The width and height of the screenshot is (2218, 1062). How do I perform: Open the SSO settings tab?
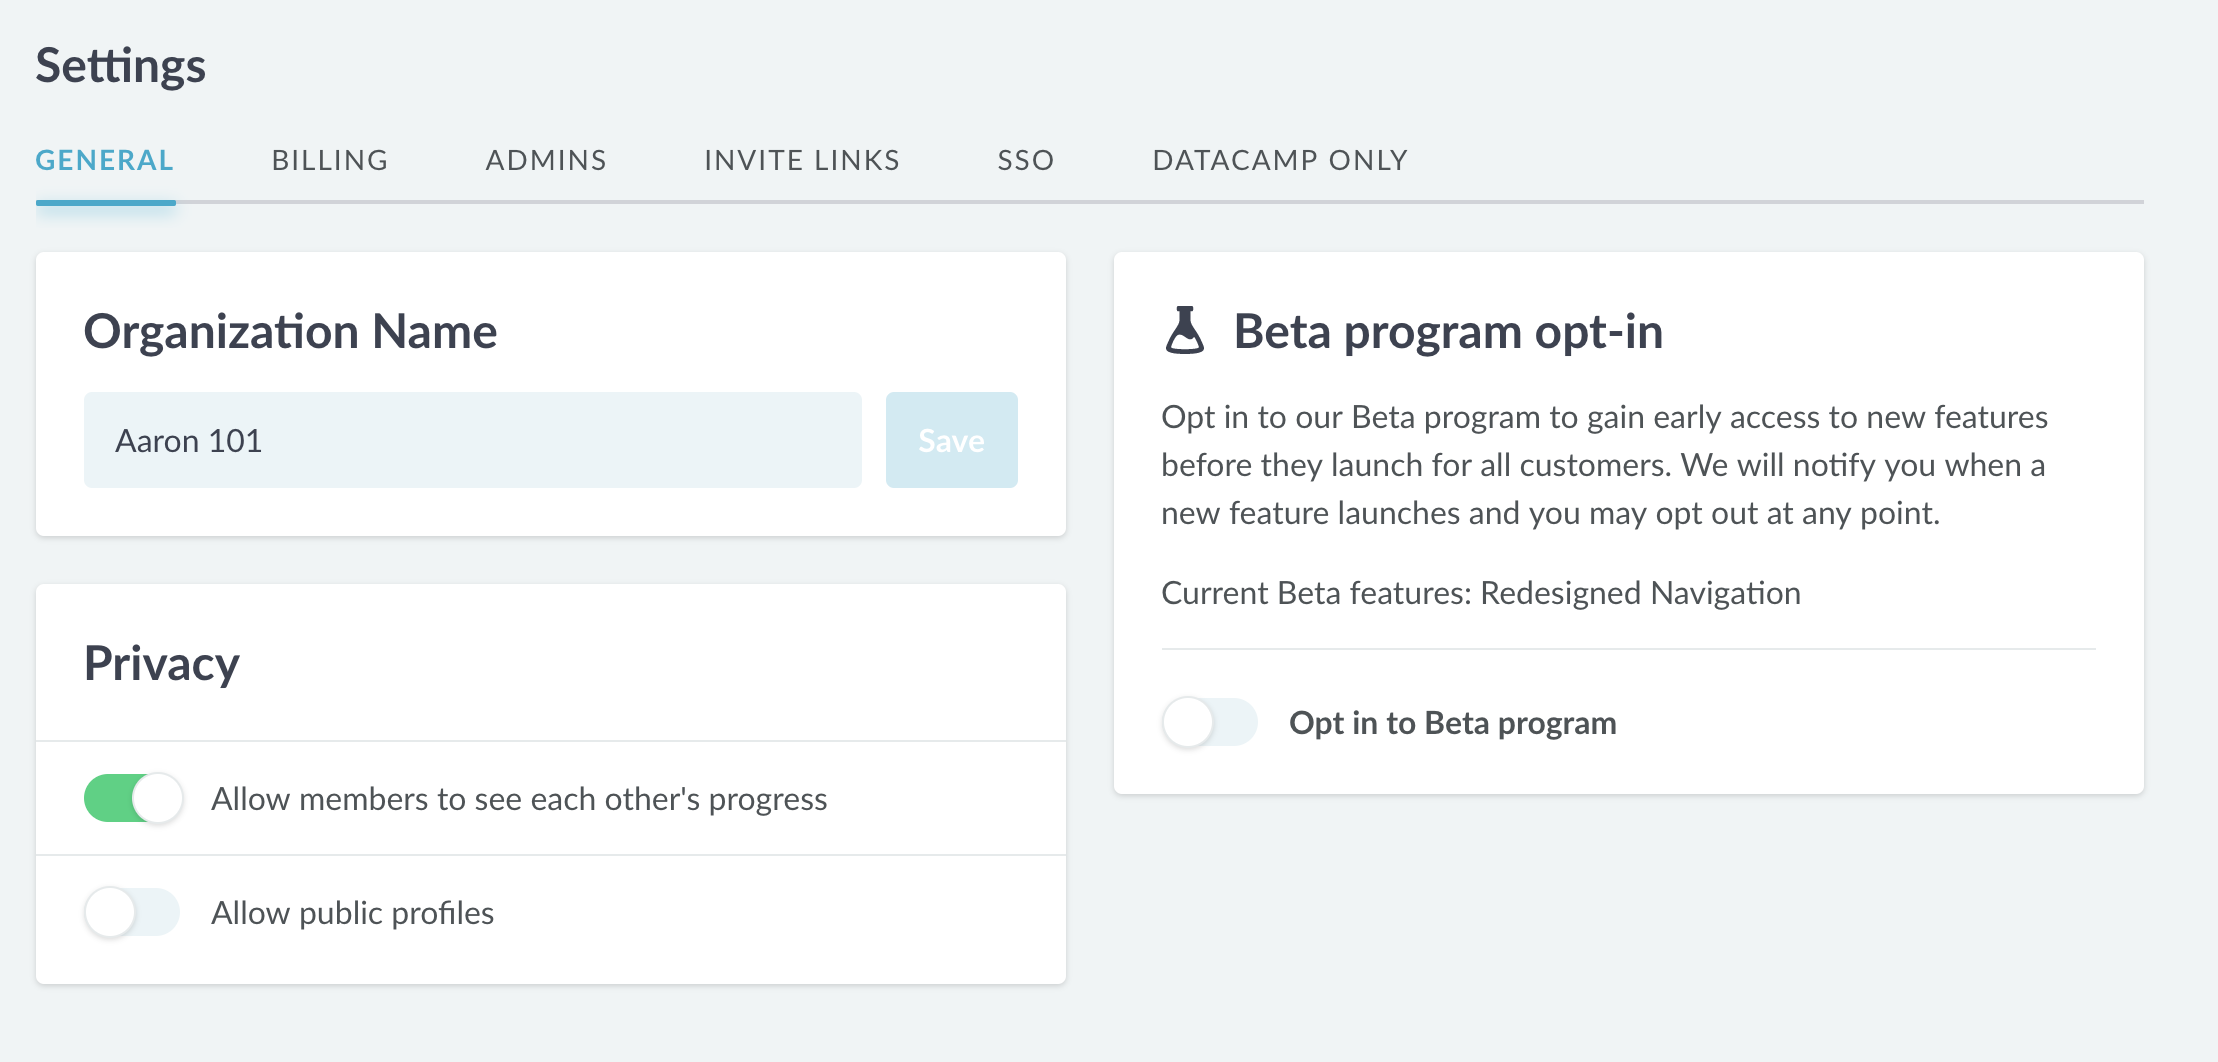[1026, 160]
